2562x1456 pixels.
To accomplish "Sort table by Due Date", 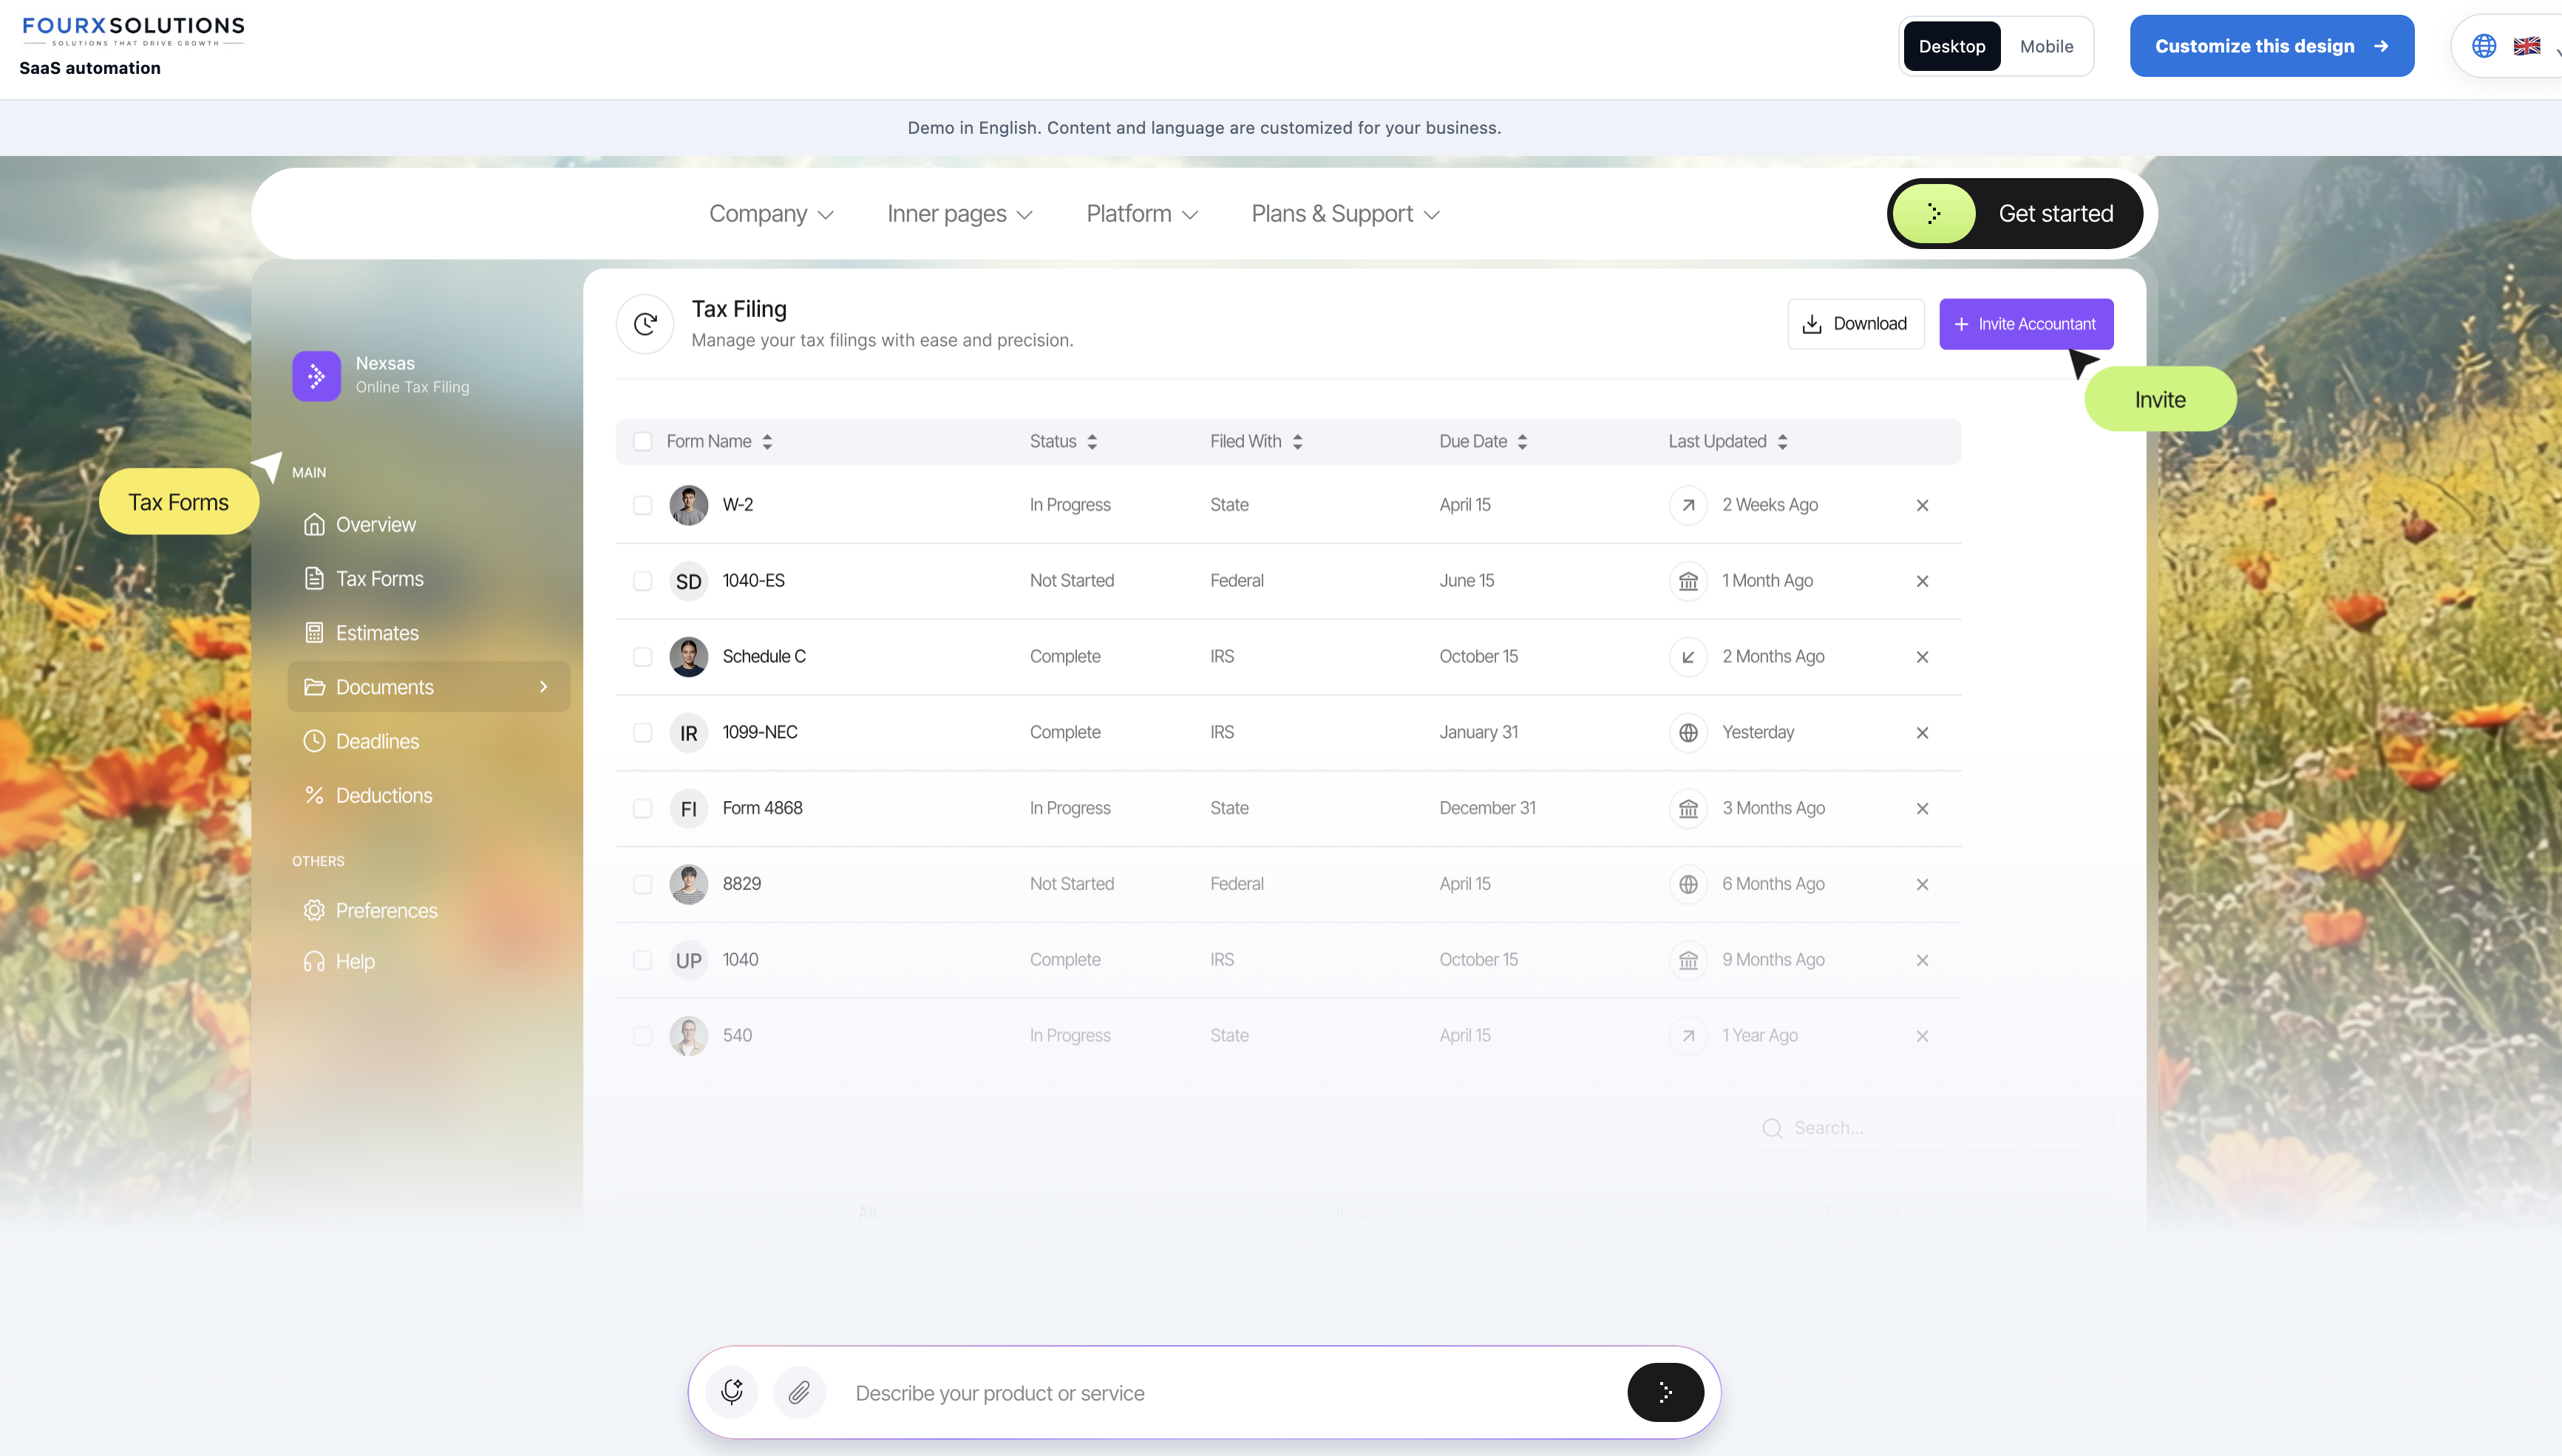I will point(1484,441).
